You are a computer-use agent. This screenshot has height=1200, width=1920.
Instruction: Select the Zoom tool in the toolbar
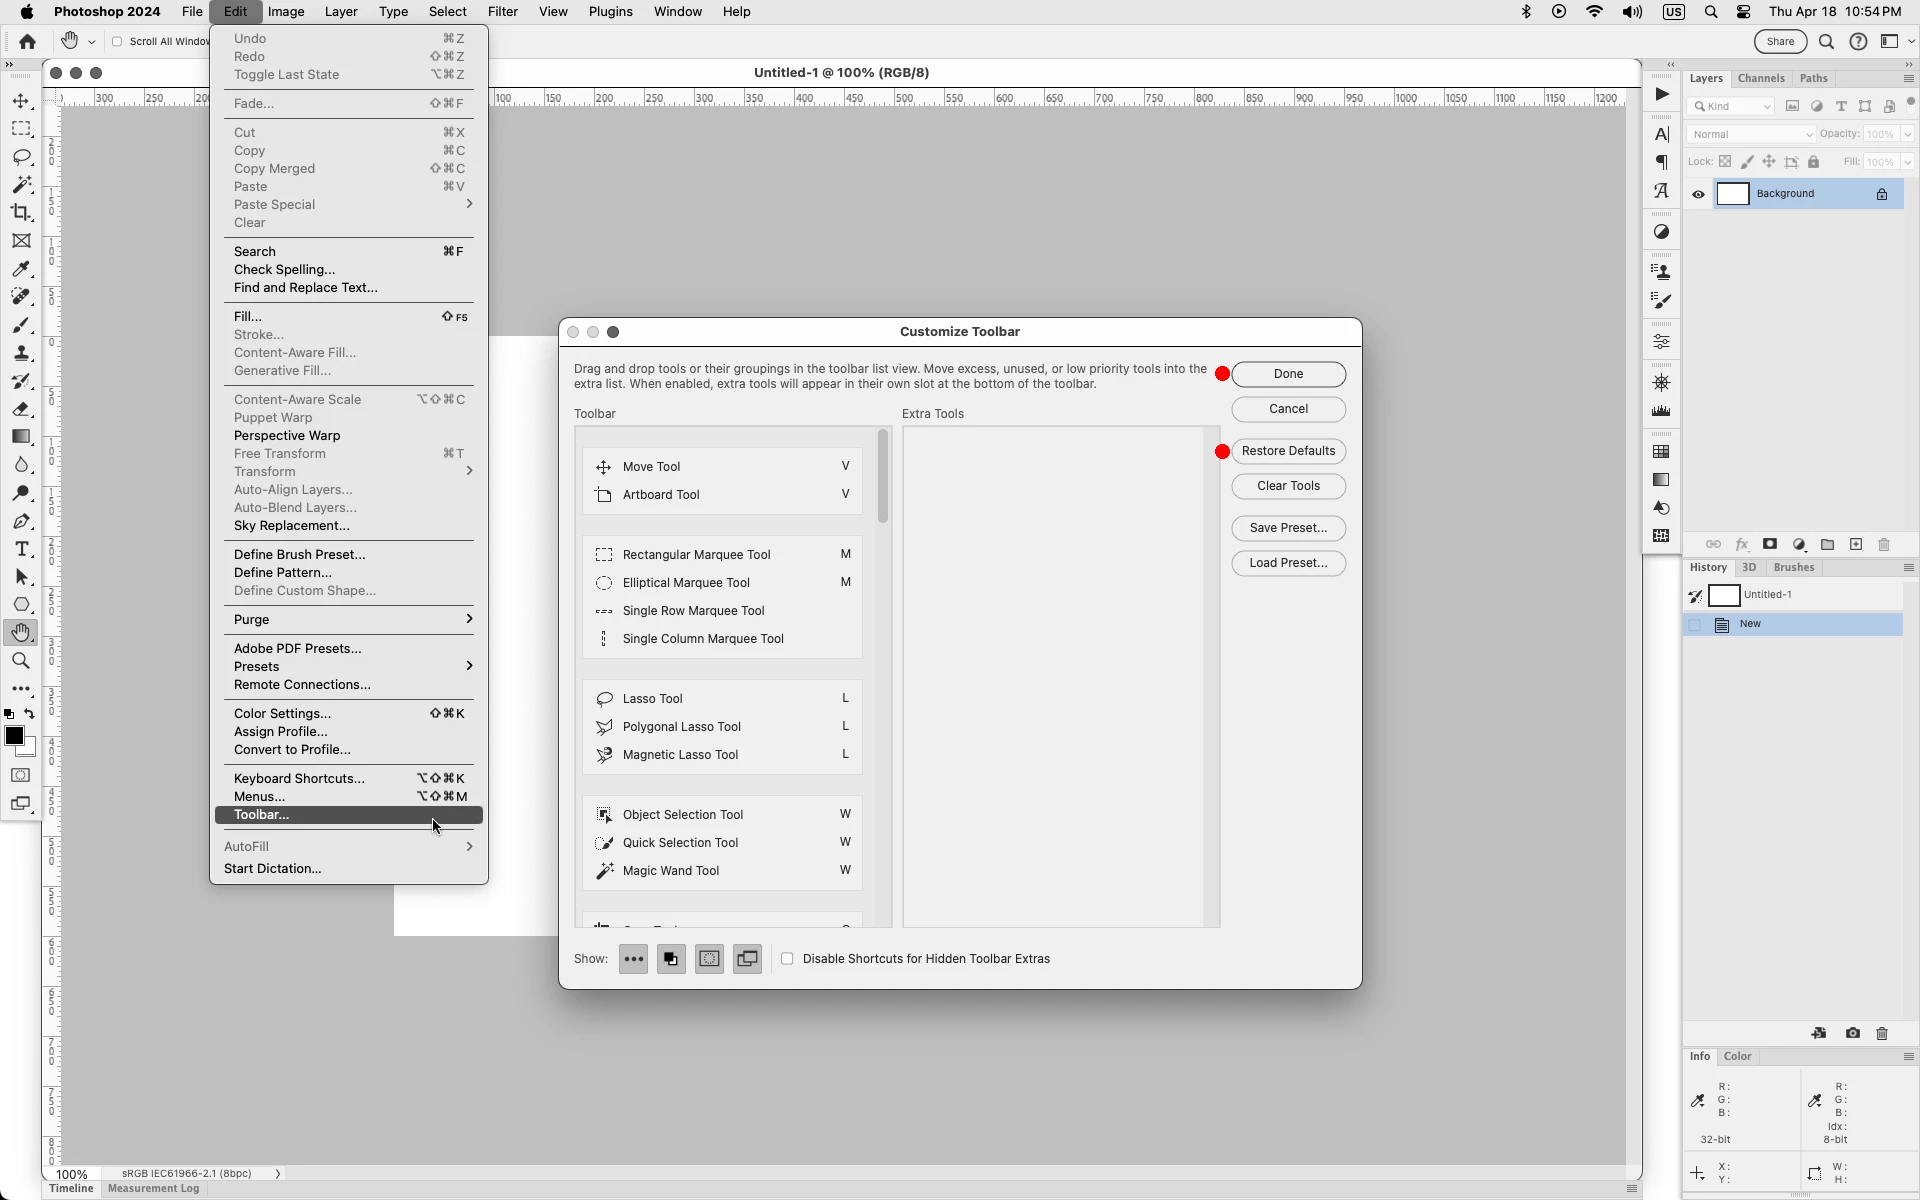[21, 661]
